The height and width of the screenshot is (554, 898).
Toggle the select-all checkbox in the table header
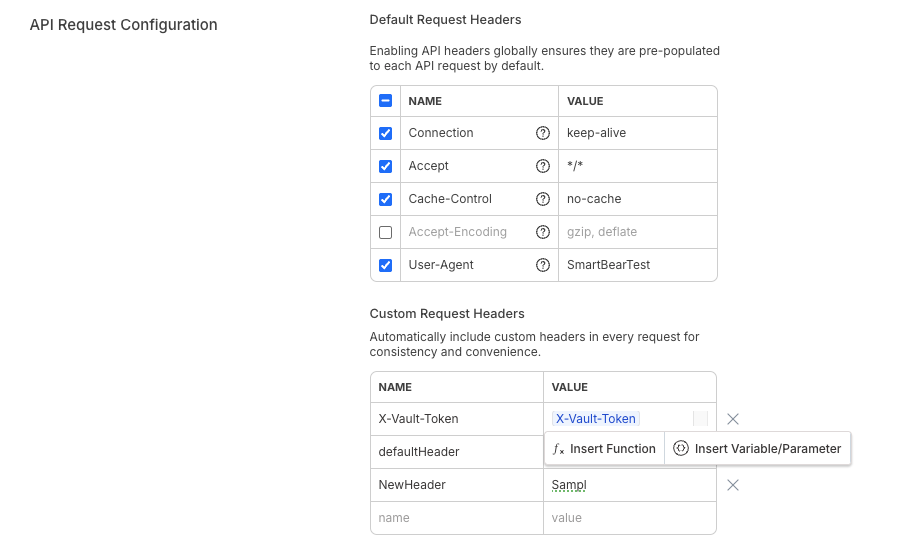[x=386, y=101]
